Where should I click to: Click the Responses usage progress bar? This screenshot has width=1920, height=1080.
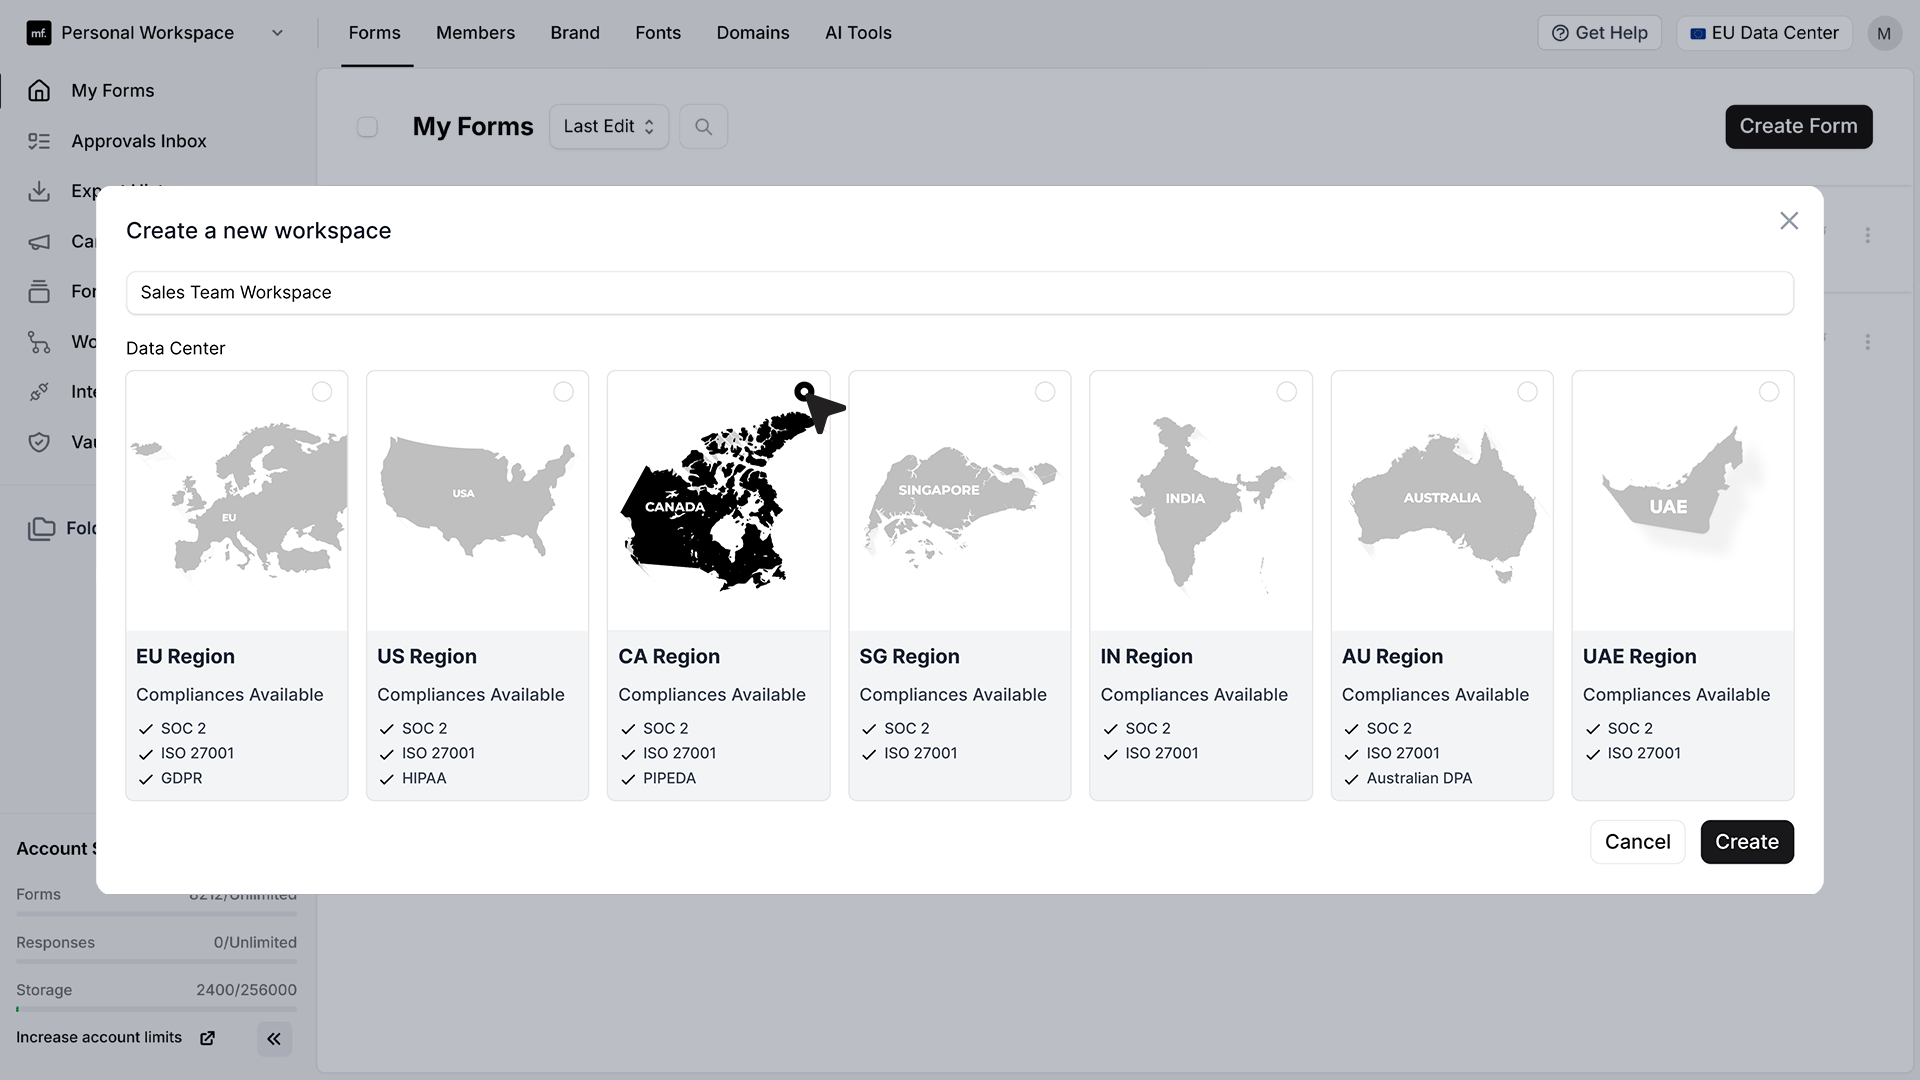156,962
